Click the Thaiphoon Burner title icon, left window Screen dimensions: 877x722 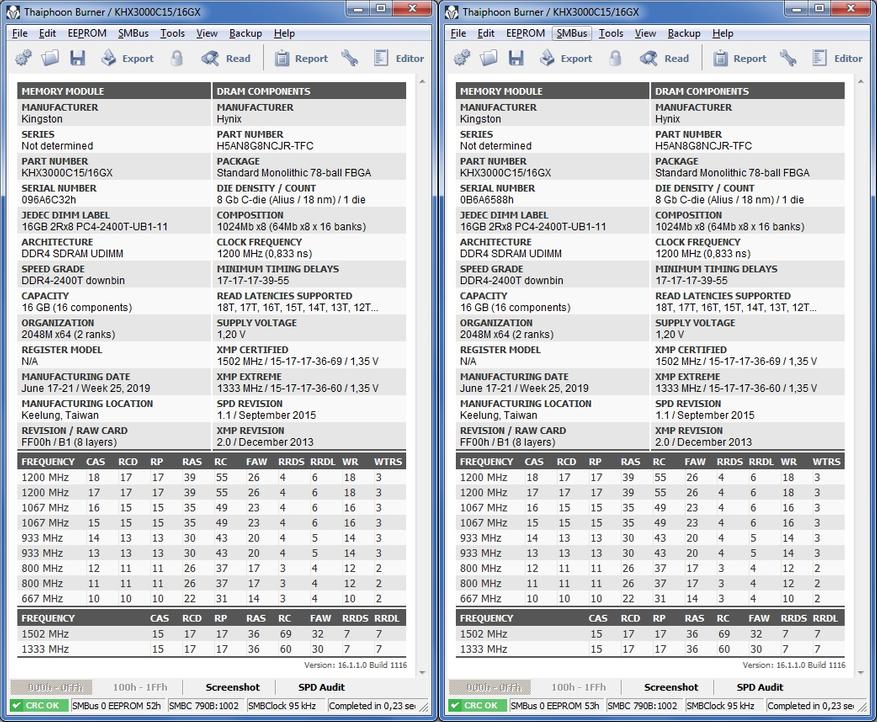pos(13,12)
